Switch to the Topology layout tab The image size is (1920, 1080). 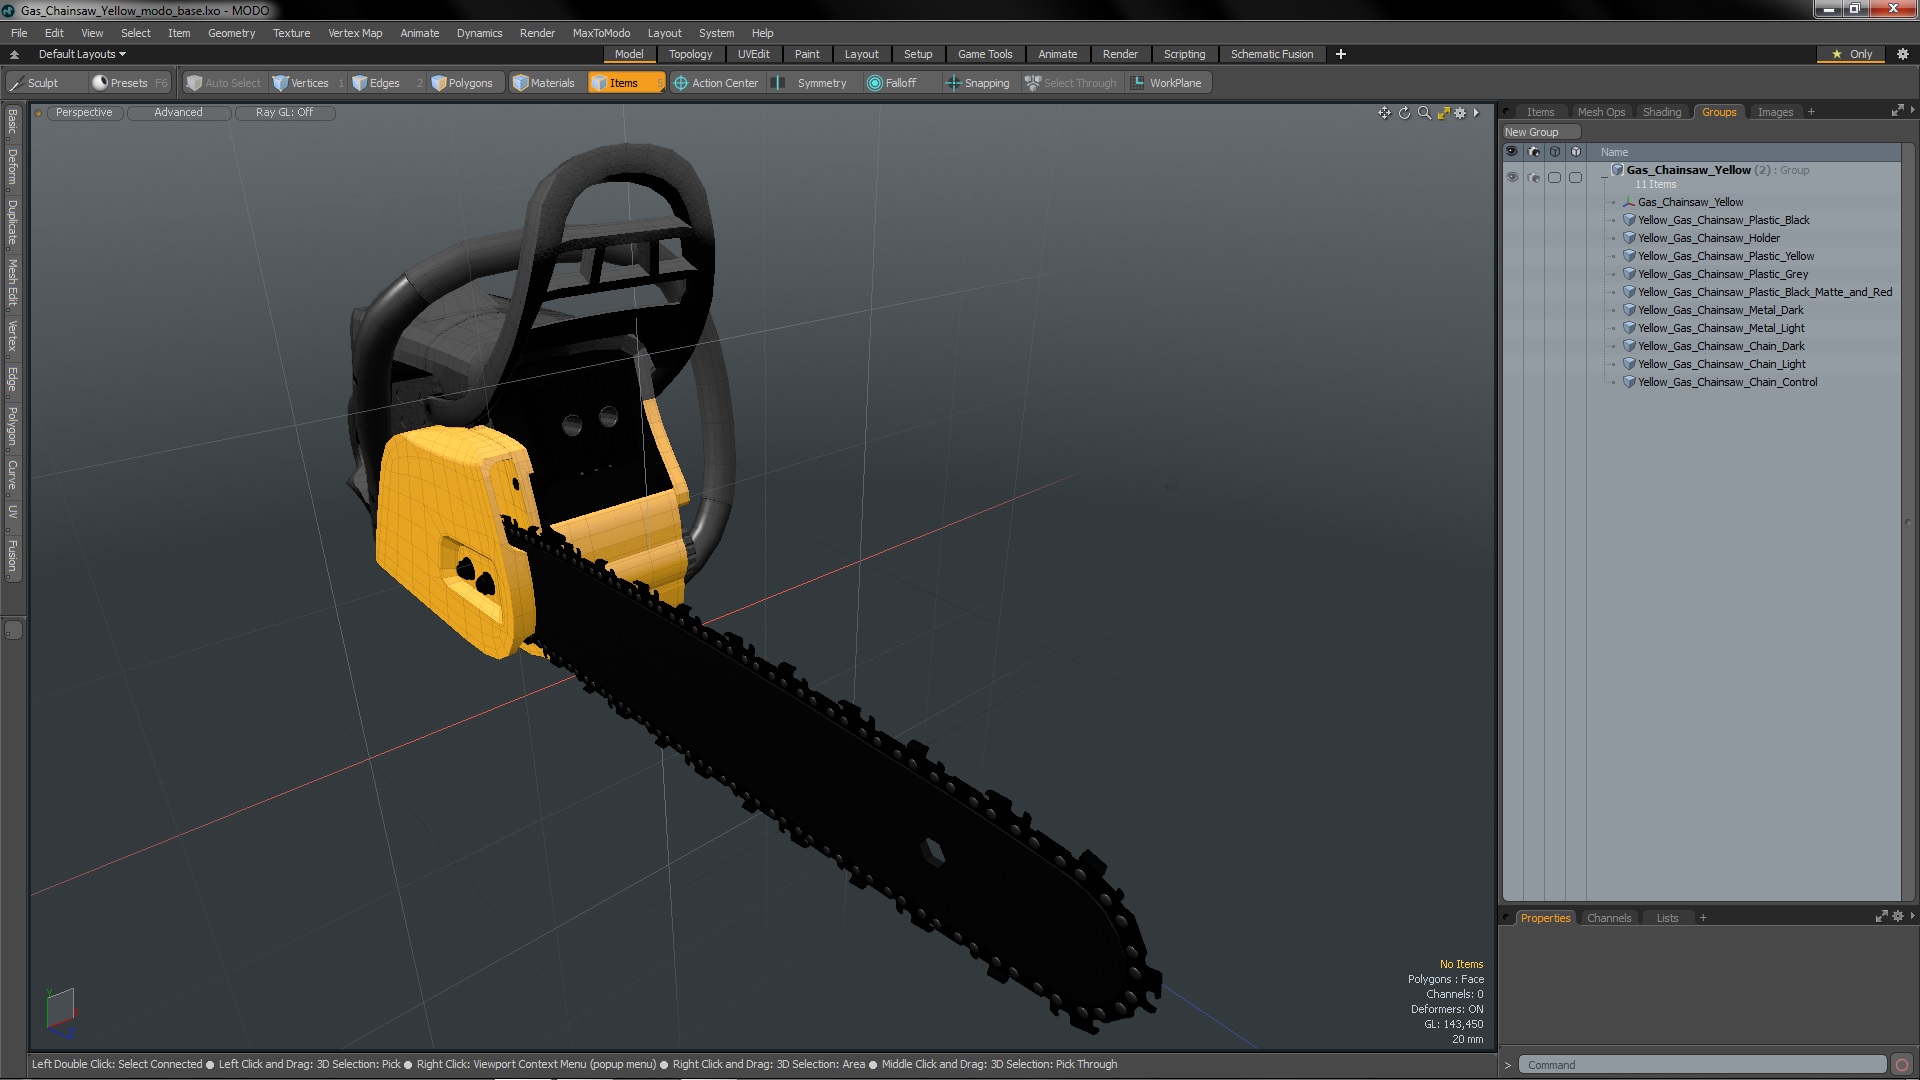click(690, 54)
